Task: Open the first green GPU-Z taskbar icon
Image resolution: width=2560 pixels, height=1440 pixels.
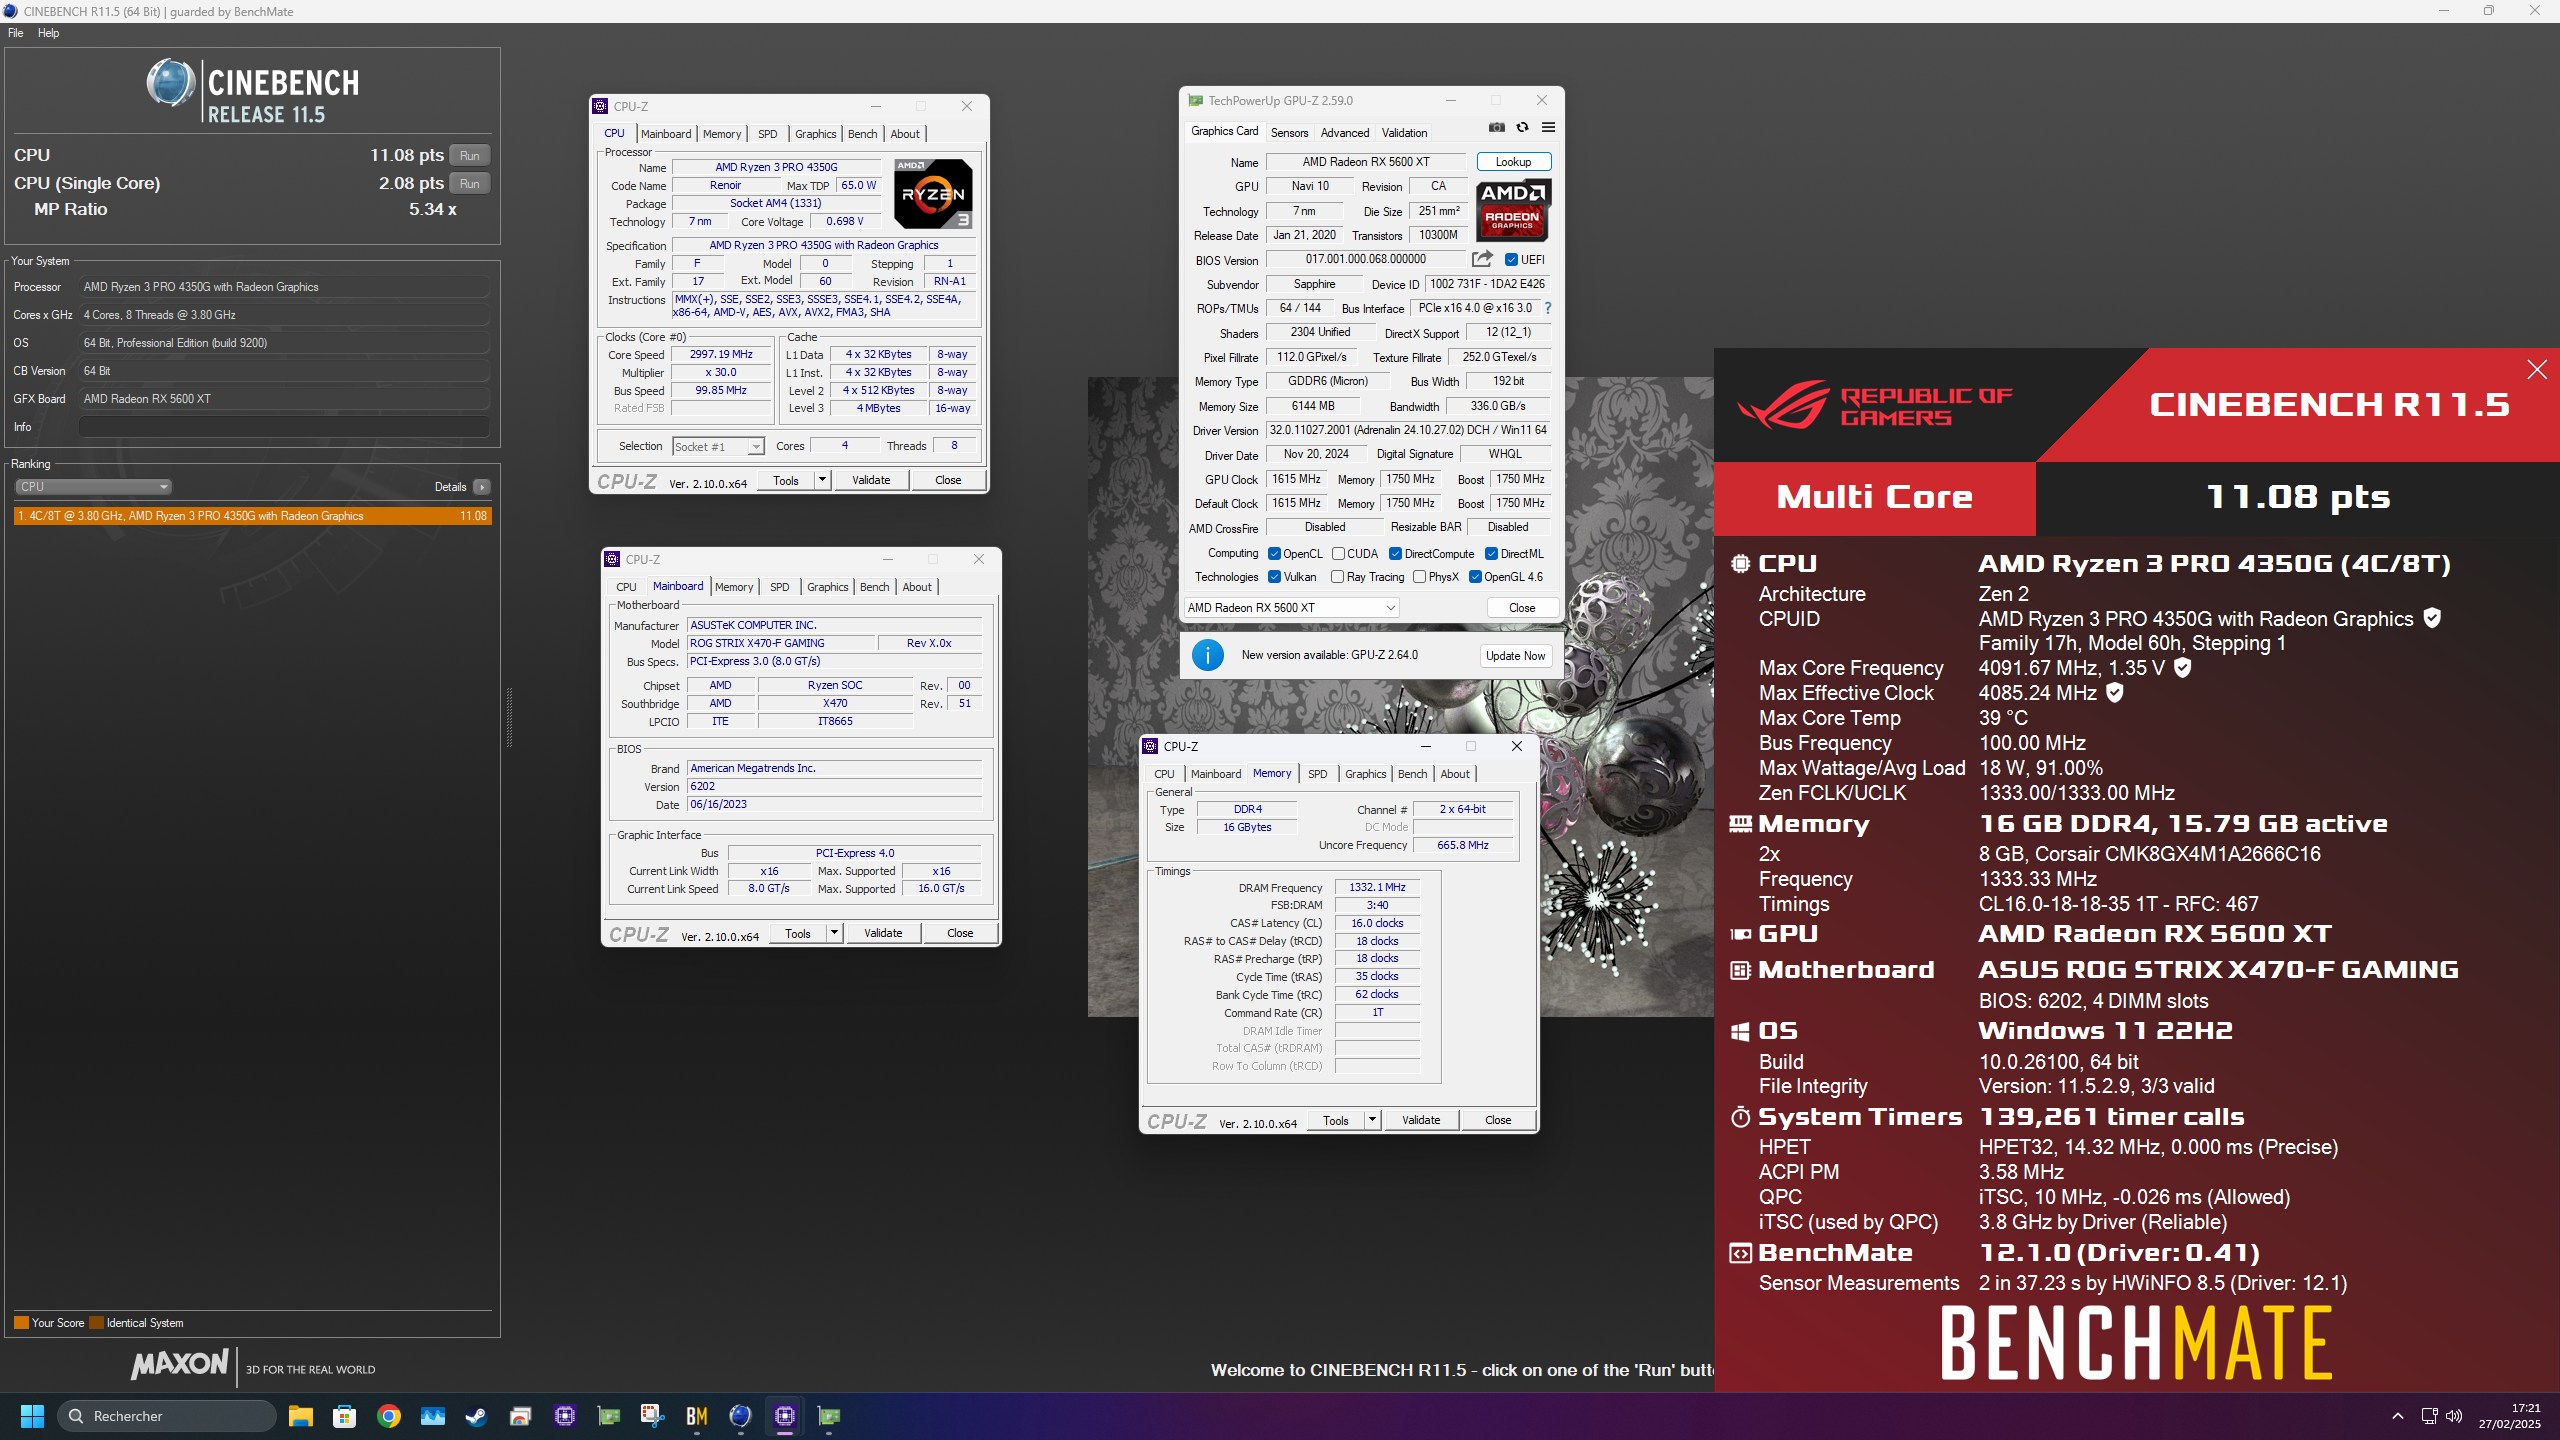Action: pyautogui.click(x=609, y=1416)
